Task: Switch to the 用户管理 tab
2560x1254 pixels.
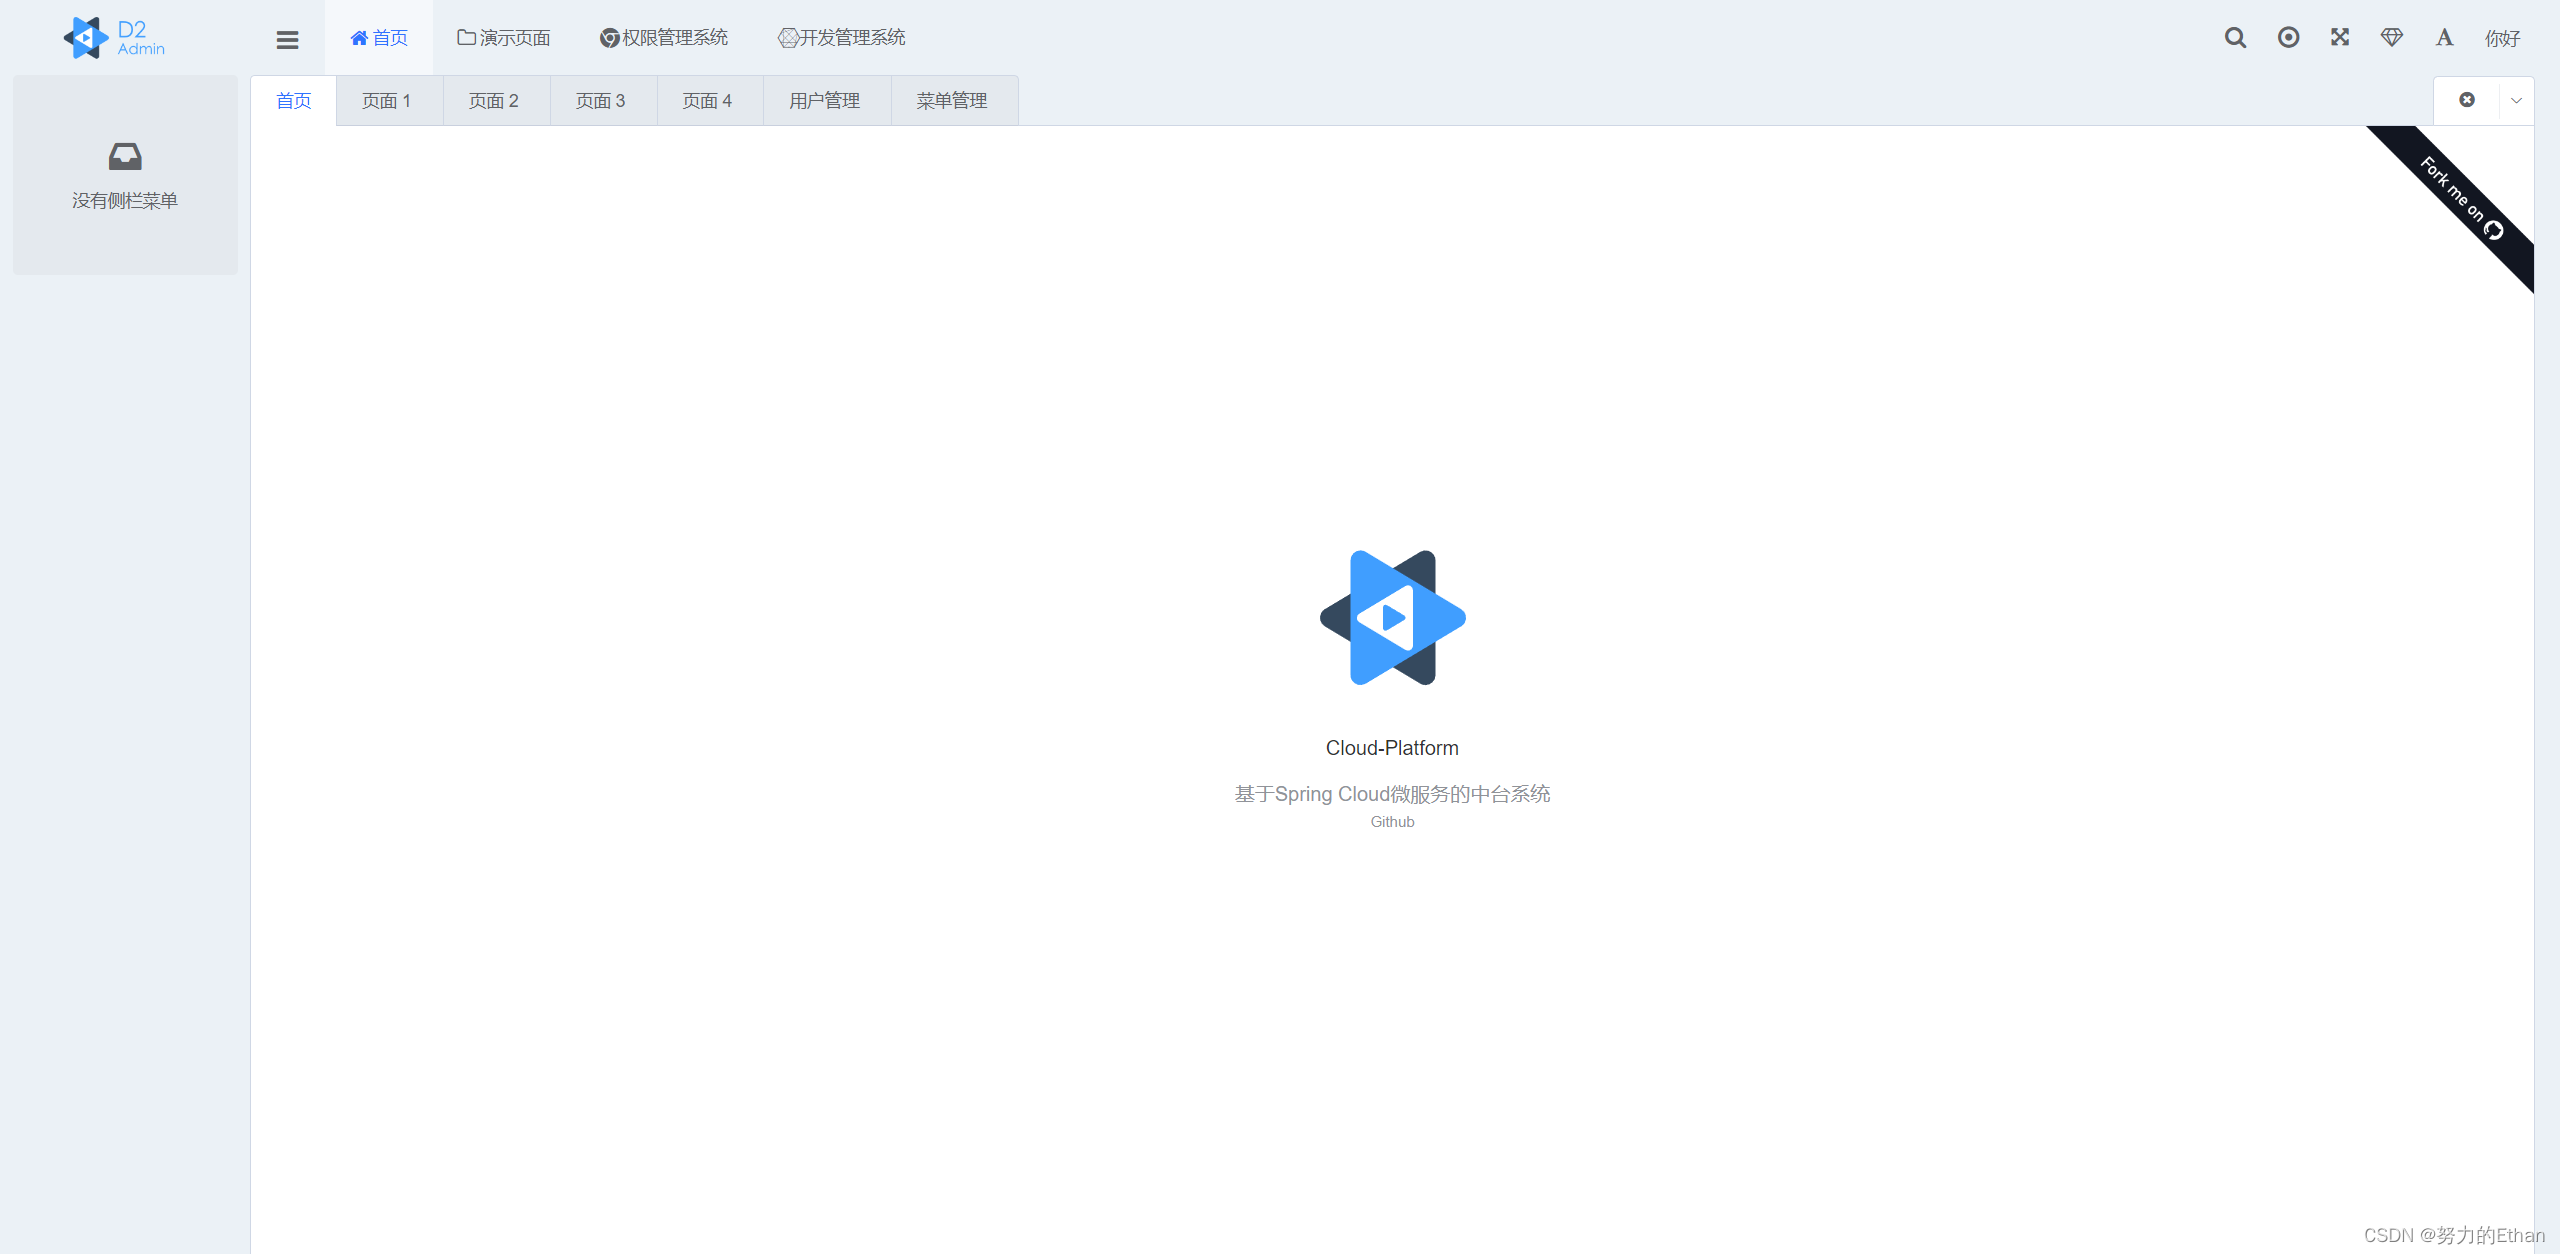Action: [824, 101]
